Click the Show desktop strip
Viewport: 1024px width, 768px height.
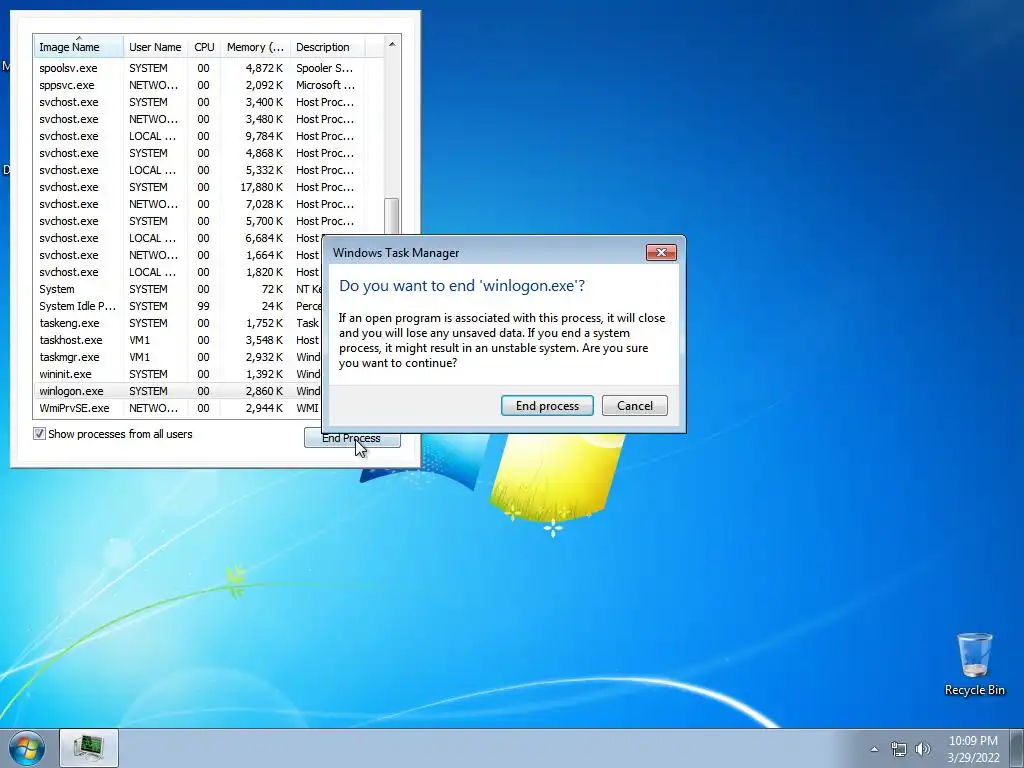pyautogui.click(x=1017, y=748)
